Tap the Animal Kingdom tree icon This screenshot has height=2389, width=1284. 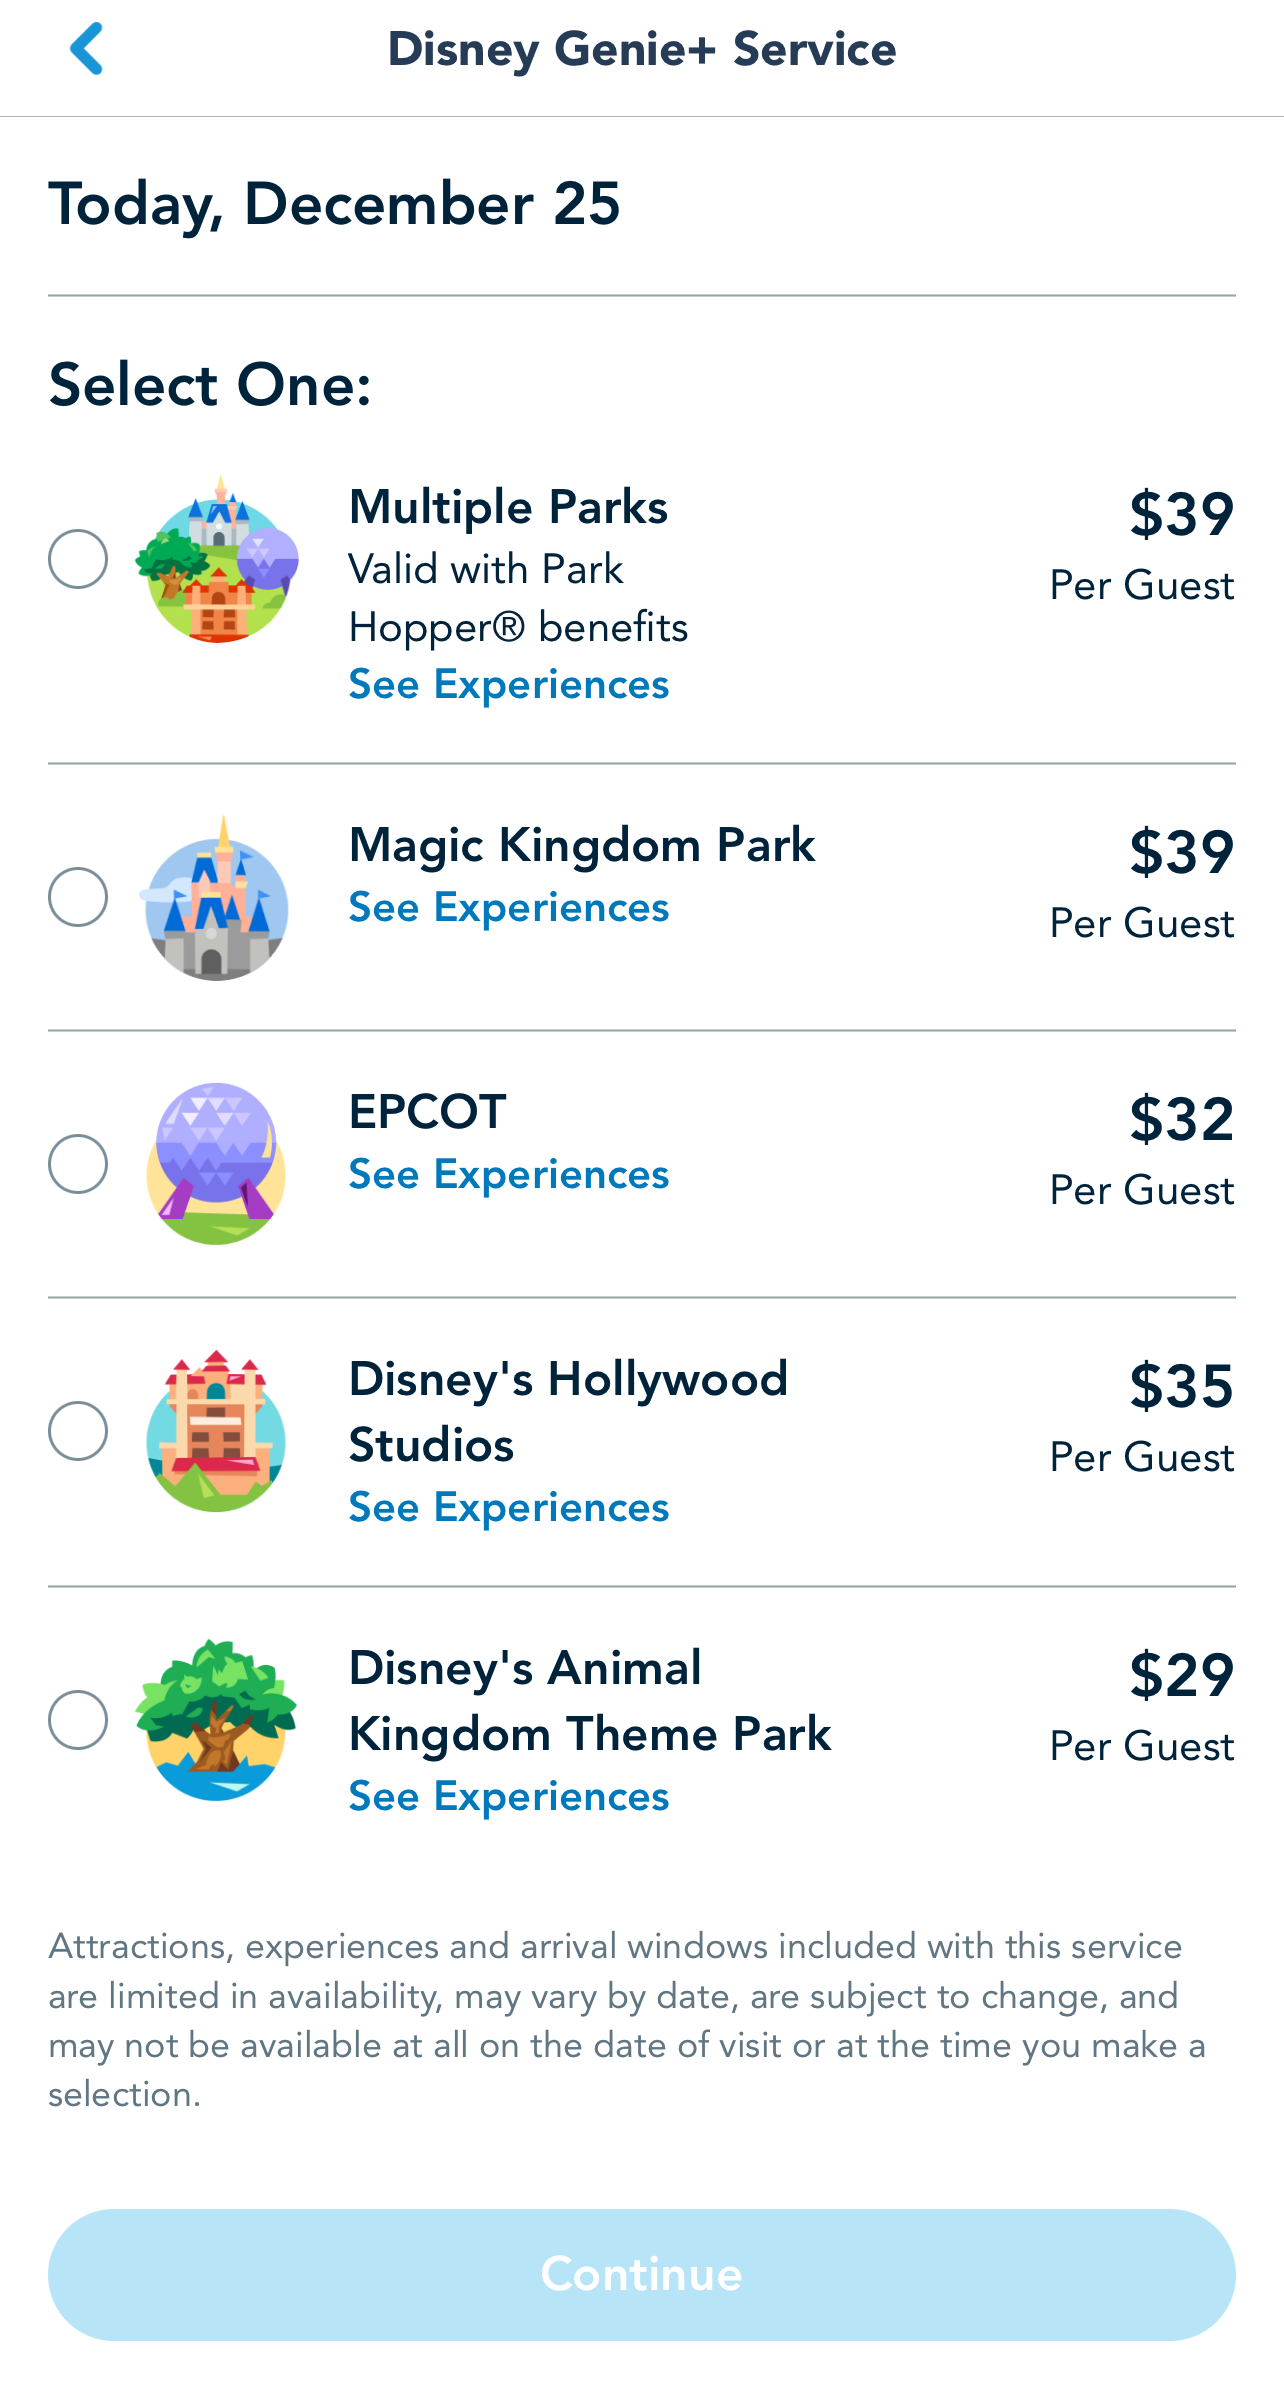(x=216, y=1720)
